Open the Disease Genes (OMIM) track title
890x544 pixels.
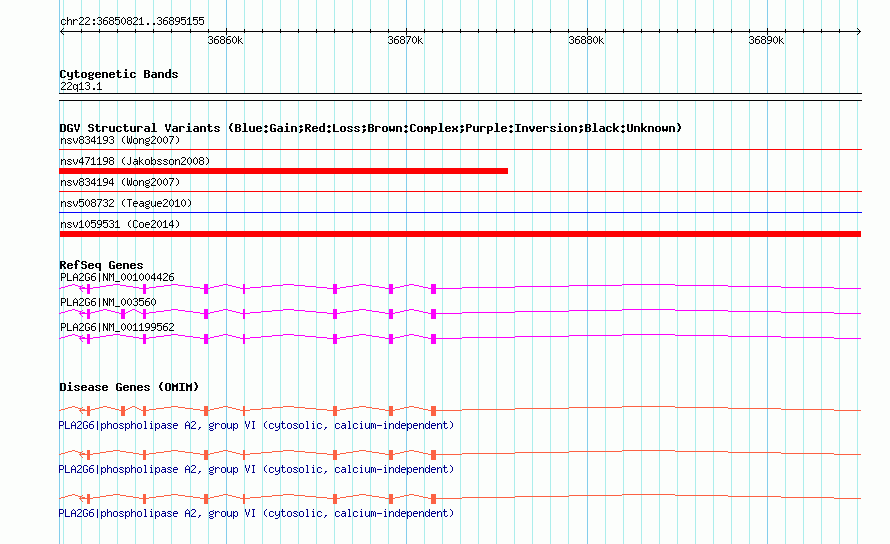pos(129,387)
